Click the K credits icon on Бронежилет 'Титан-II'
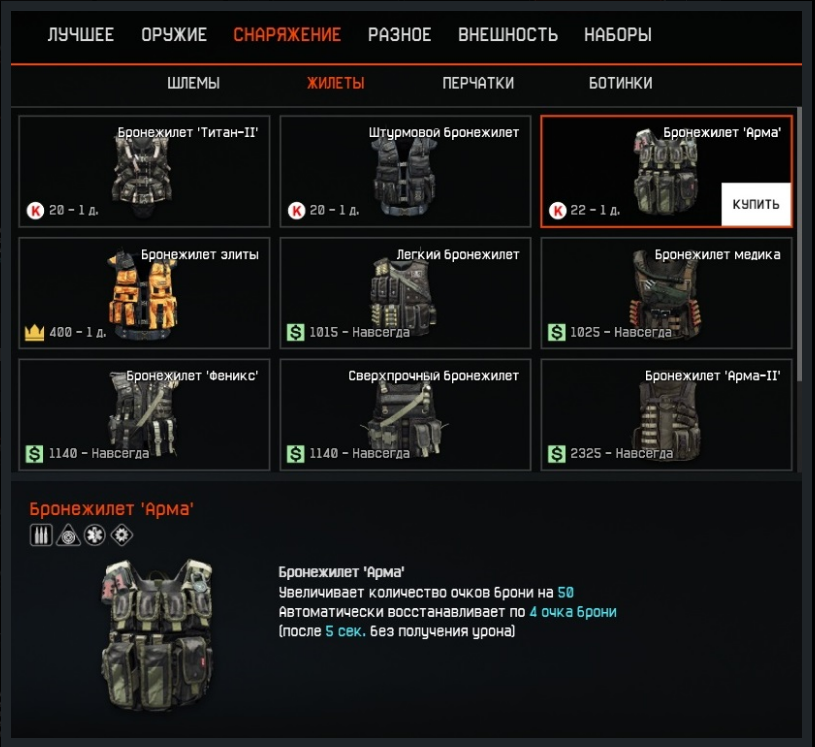 pos(35,211)
